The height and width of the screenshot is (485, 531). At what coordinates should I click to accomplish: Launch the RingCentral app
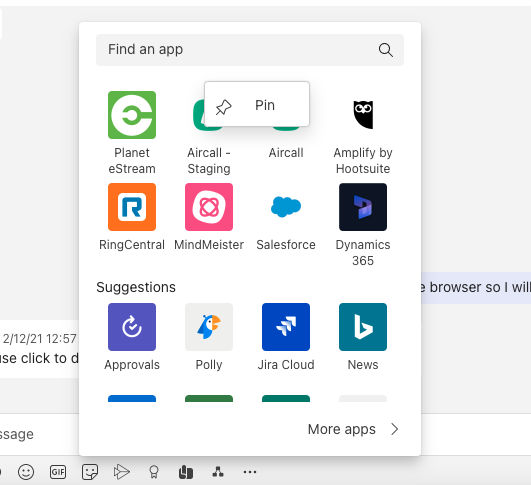coord(132,207)
